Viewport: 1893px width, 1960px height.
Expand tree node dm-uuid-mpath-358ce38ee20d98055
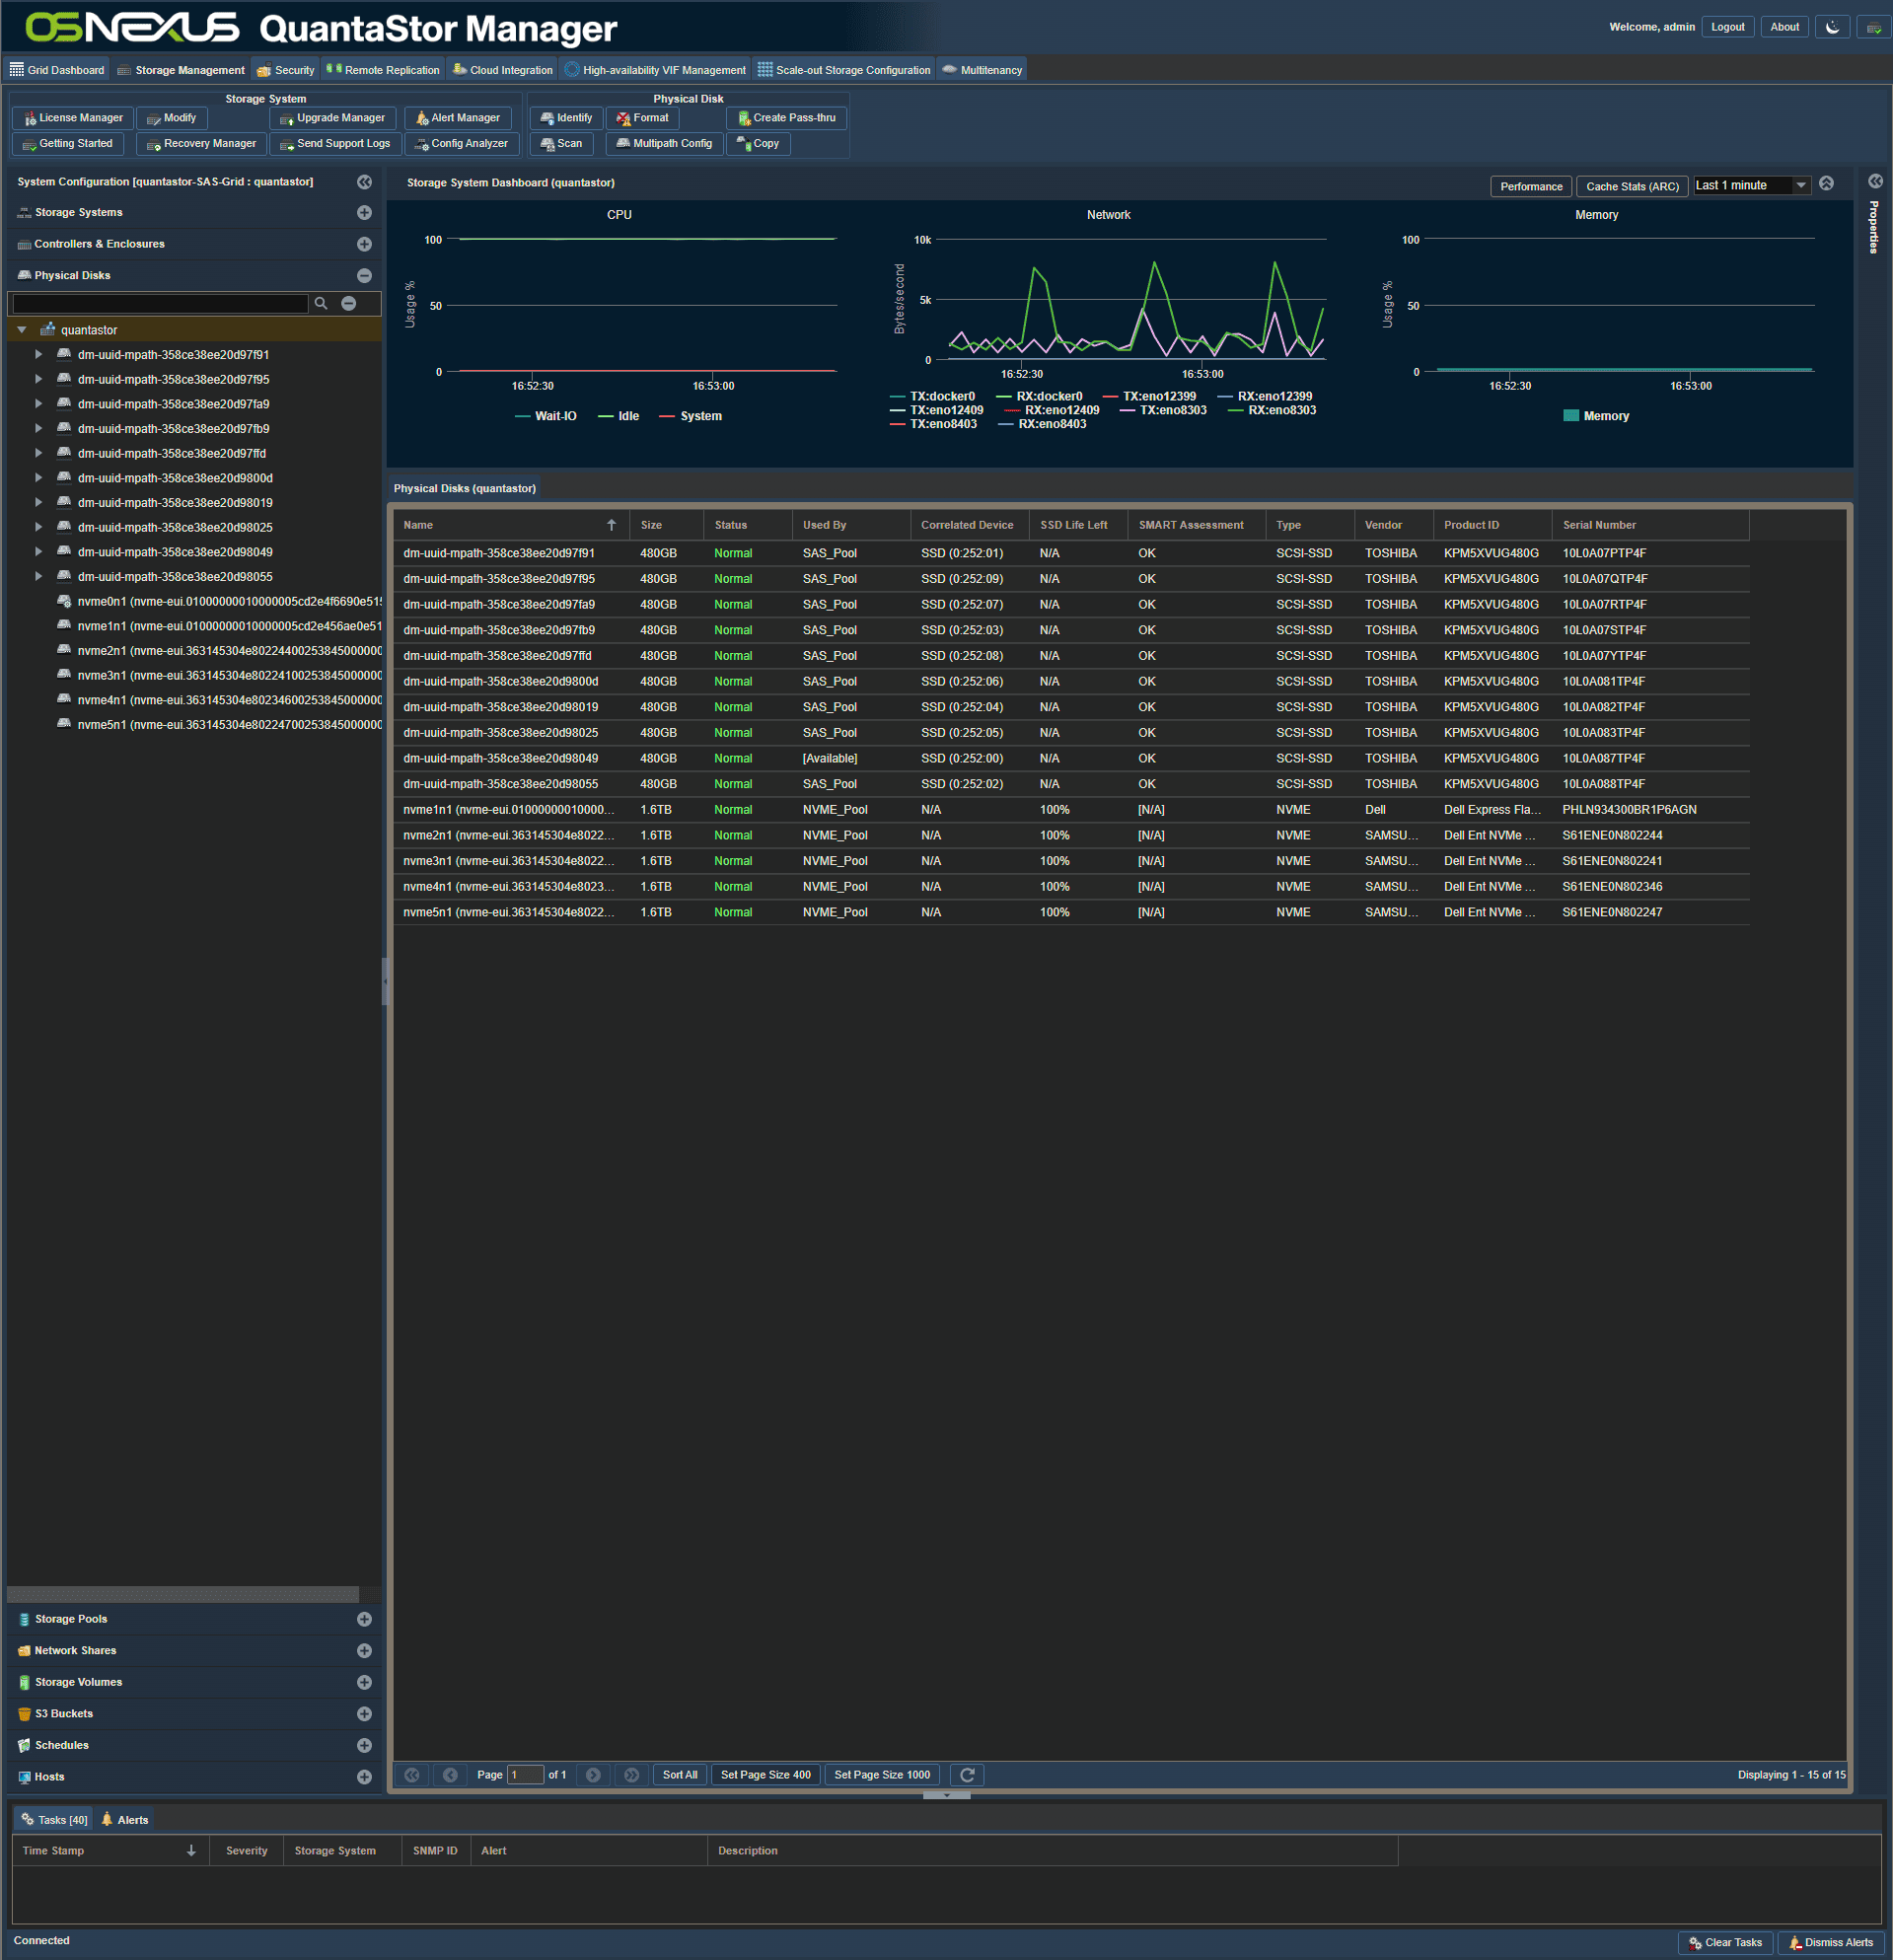(x=39, y=577)
